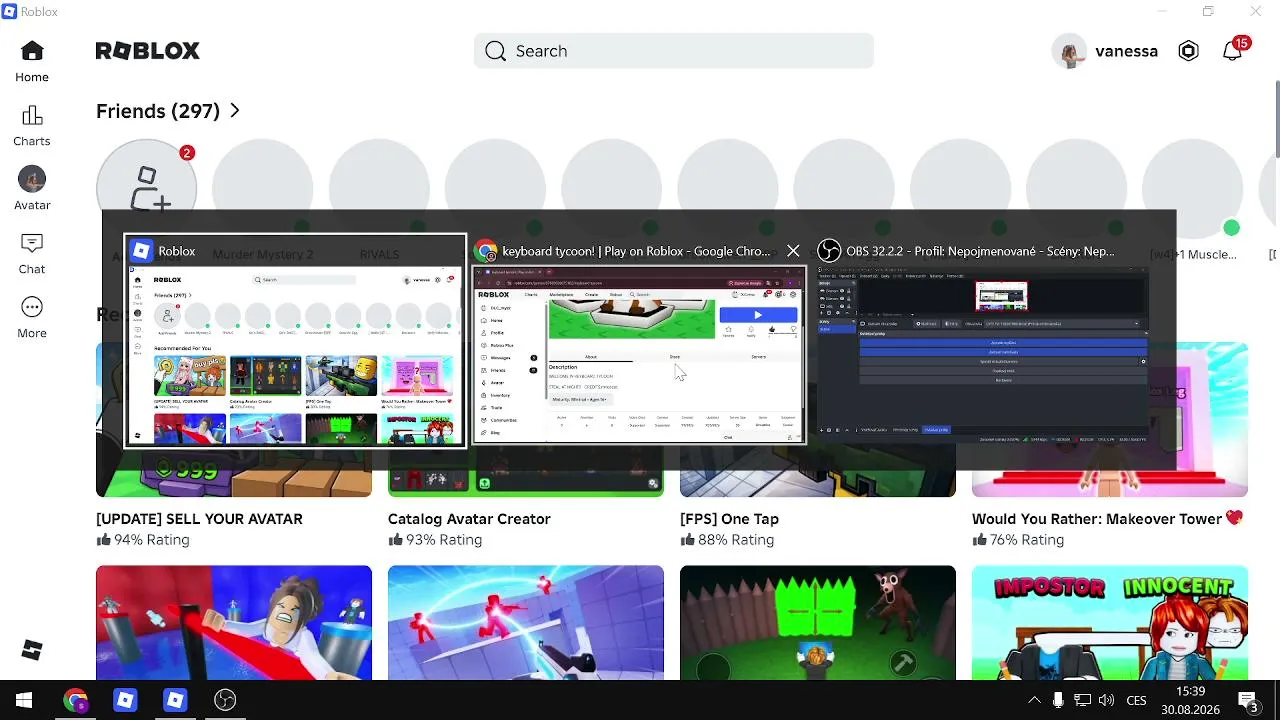
Task: Open the [FPS] One Tap title
Action: tap(729, 519)
